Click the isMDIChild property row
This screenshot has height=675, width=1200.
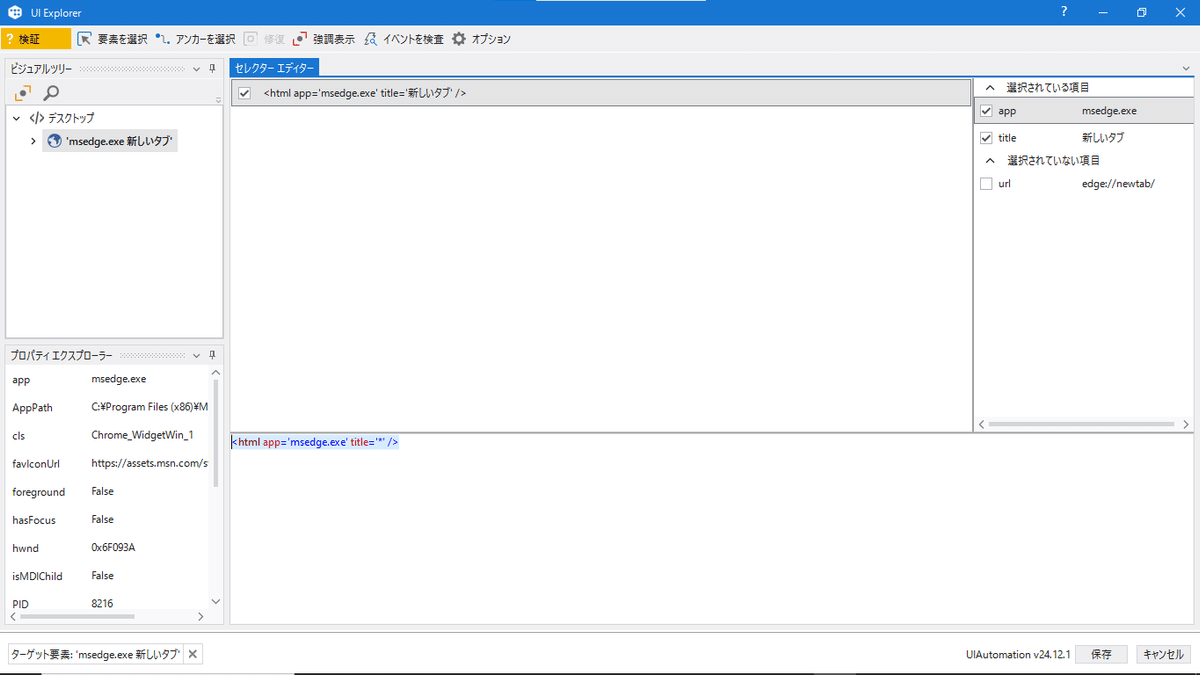tap(109, 575)
